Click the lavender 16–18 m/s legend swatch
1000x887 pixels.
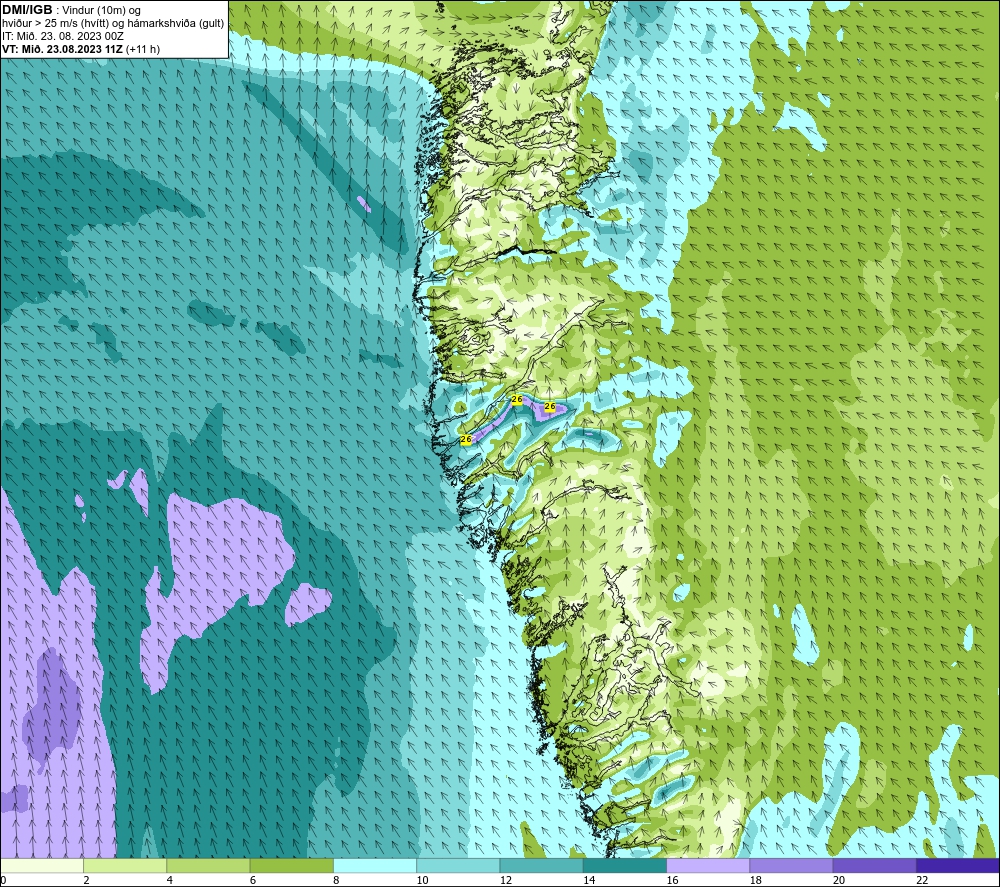[708, 865]
